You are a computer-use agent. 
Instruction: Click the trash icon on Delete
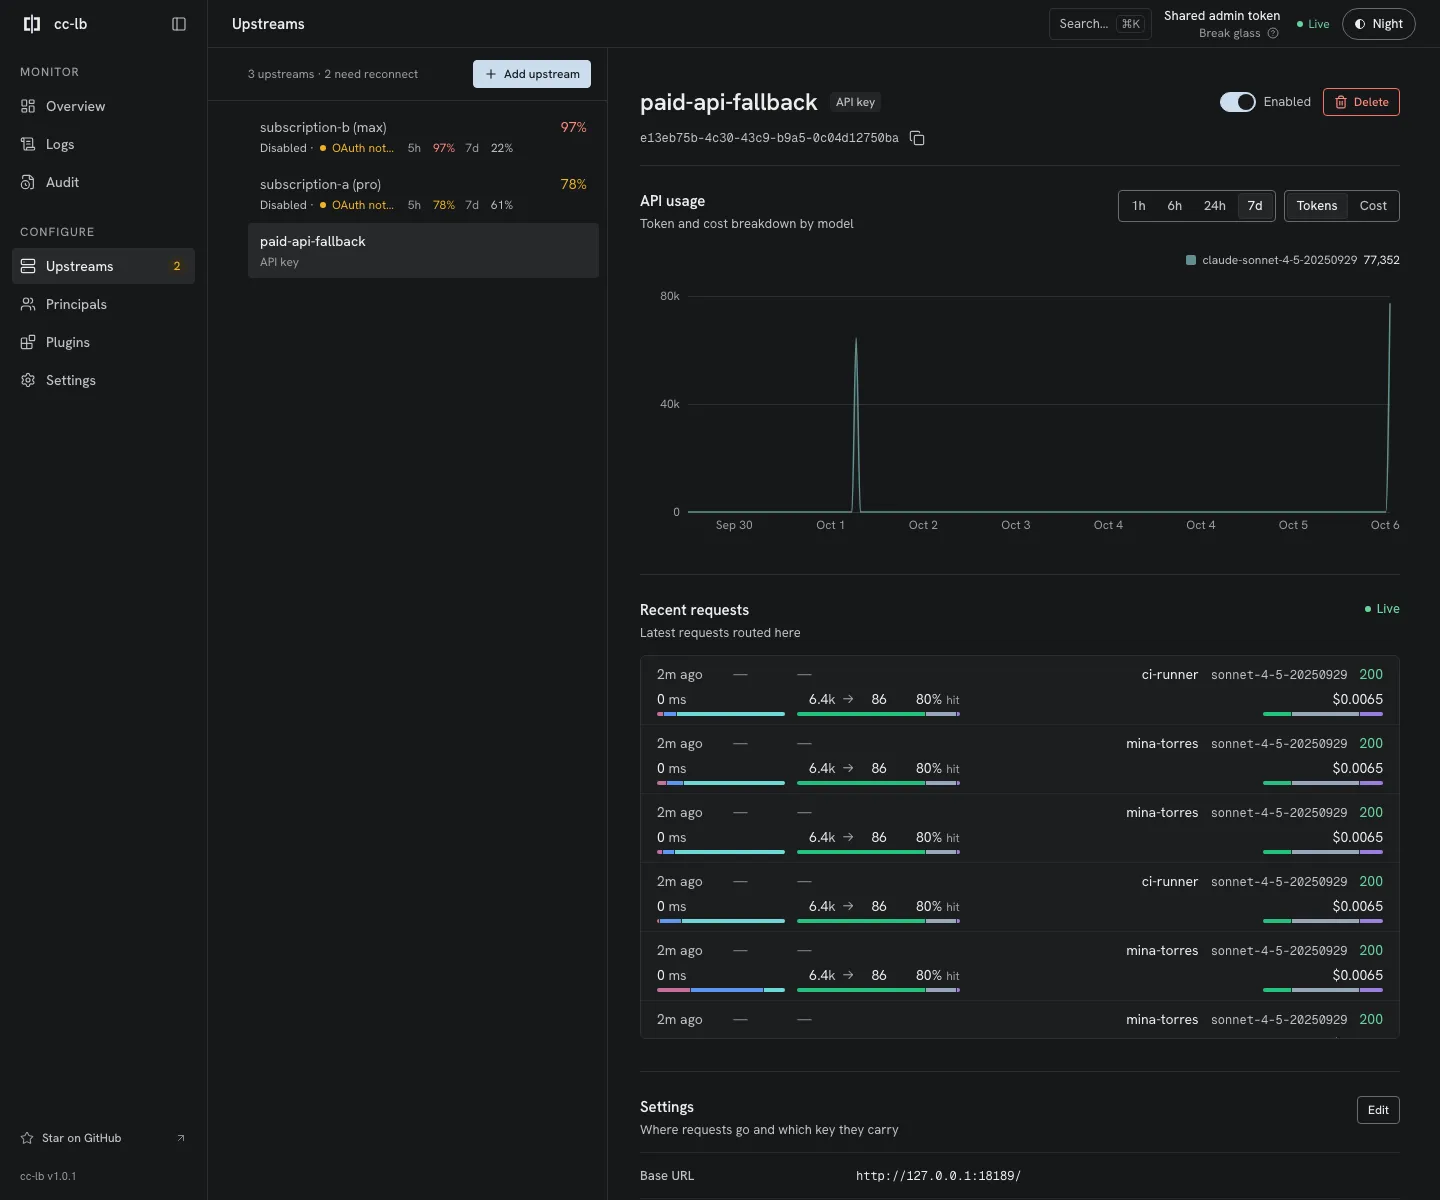tap(1341, 102)
